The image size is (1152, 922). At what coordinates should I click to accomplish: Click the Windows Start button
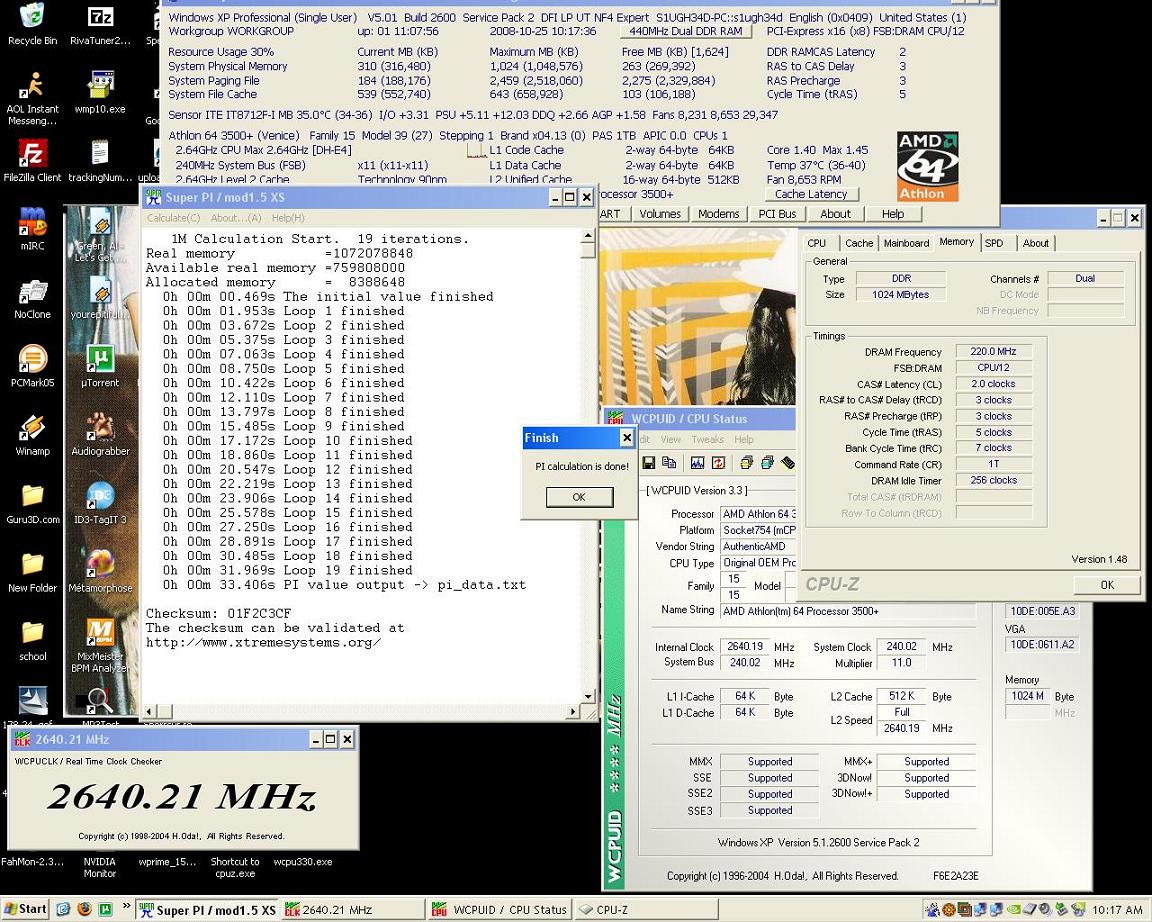24,909
